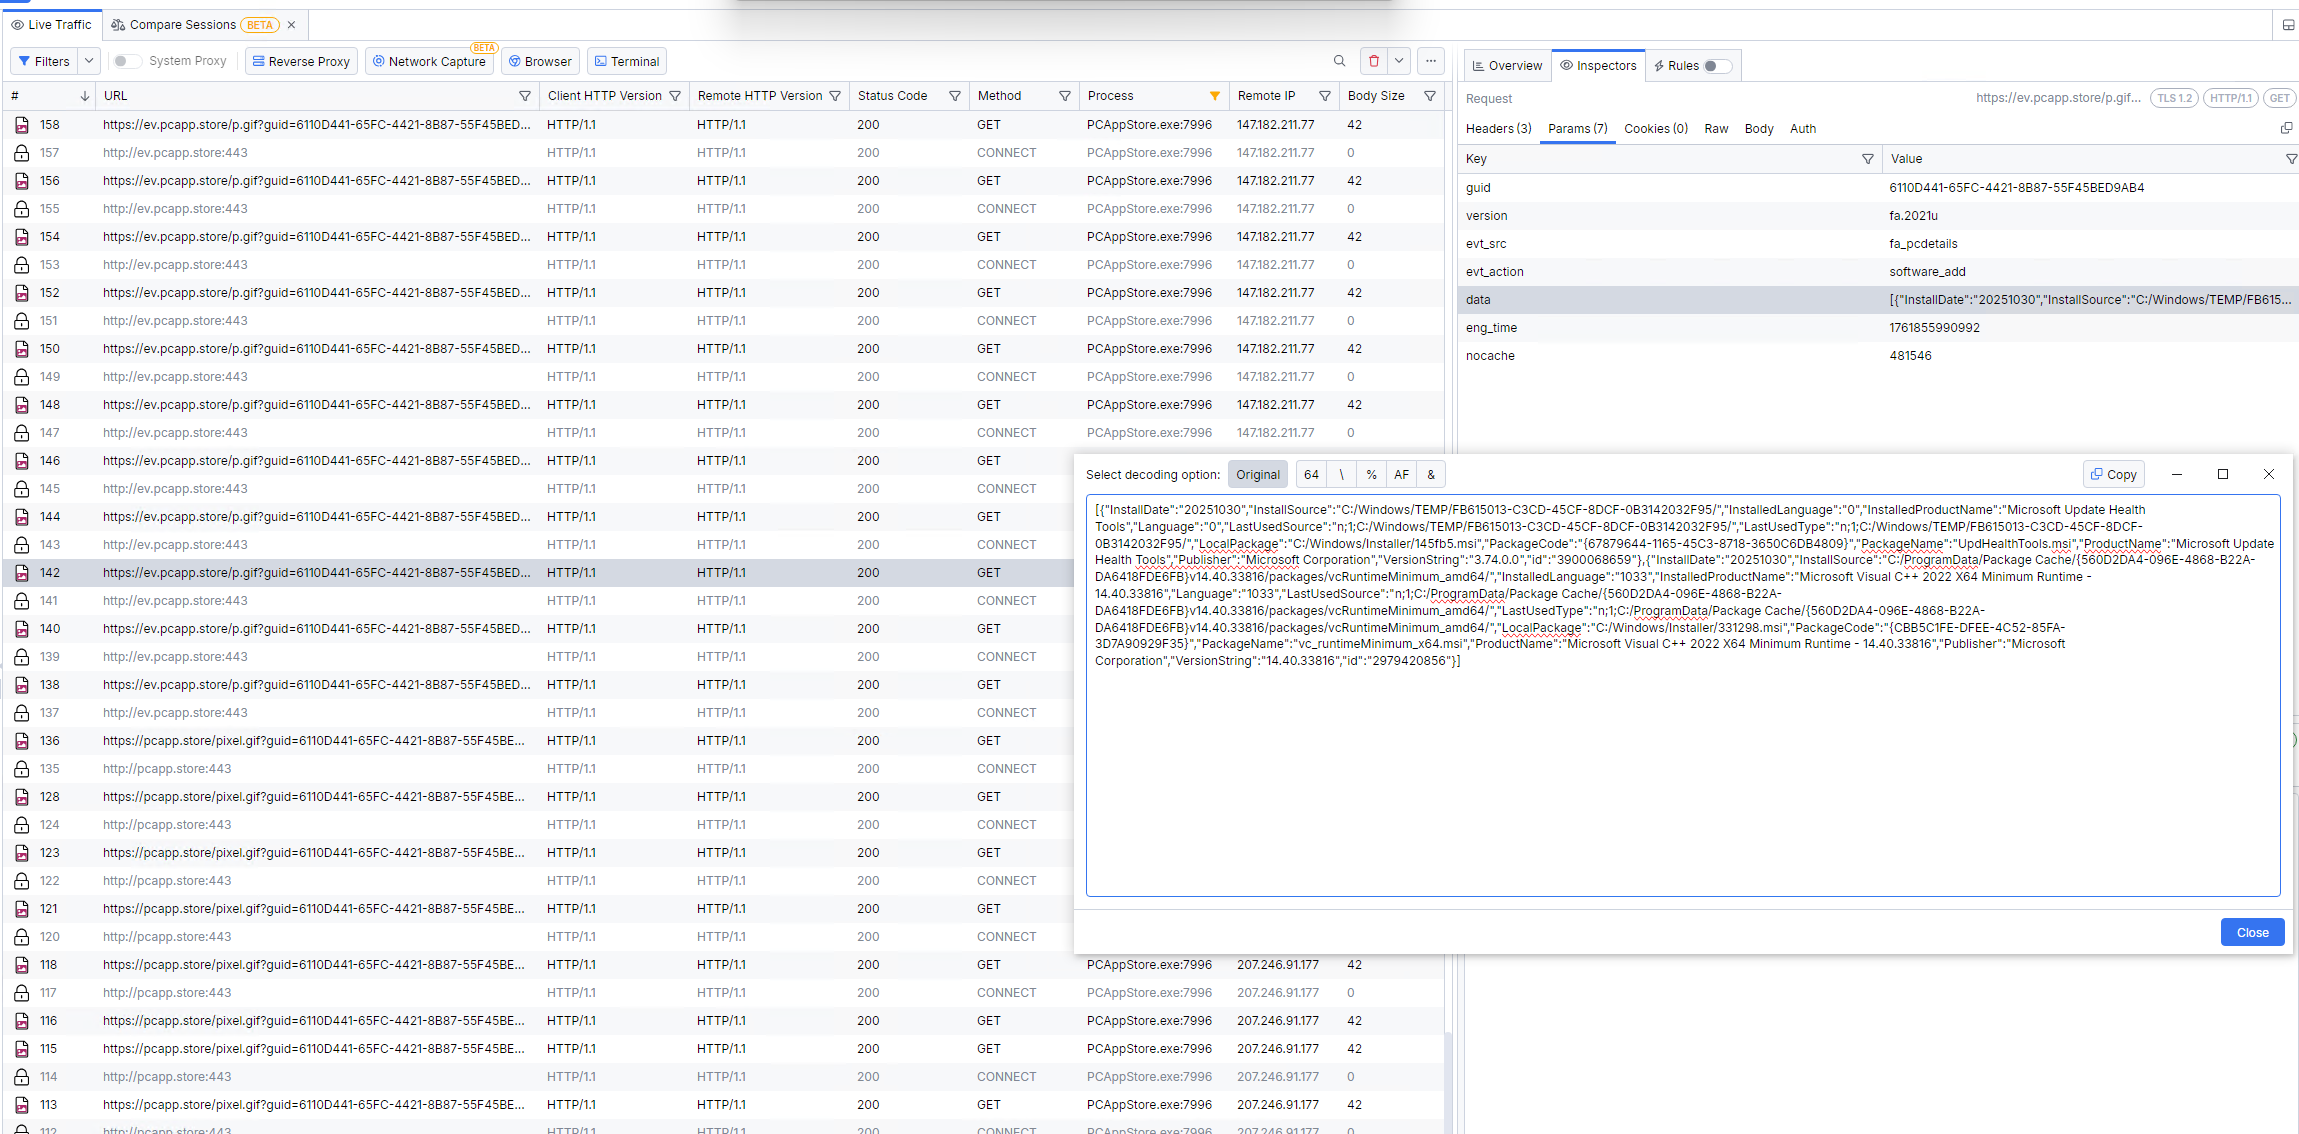Select the data parameter row

(1878, 300)
